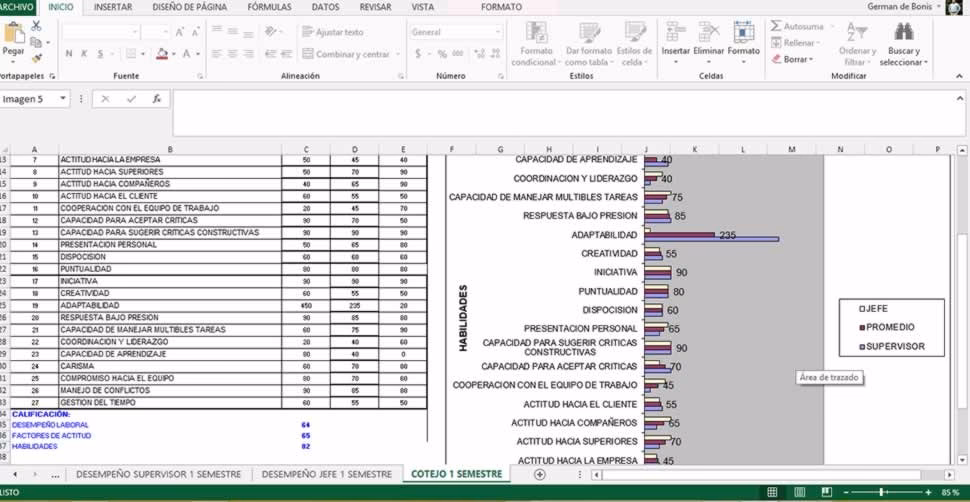Click the Cut scissors icon
Image resolution: width=970 pixels, height=502 pixels.
[x=36, y=26]
